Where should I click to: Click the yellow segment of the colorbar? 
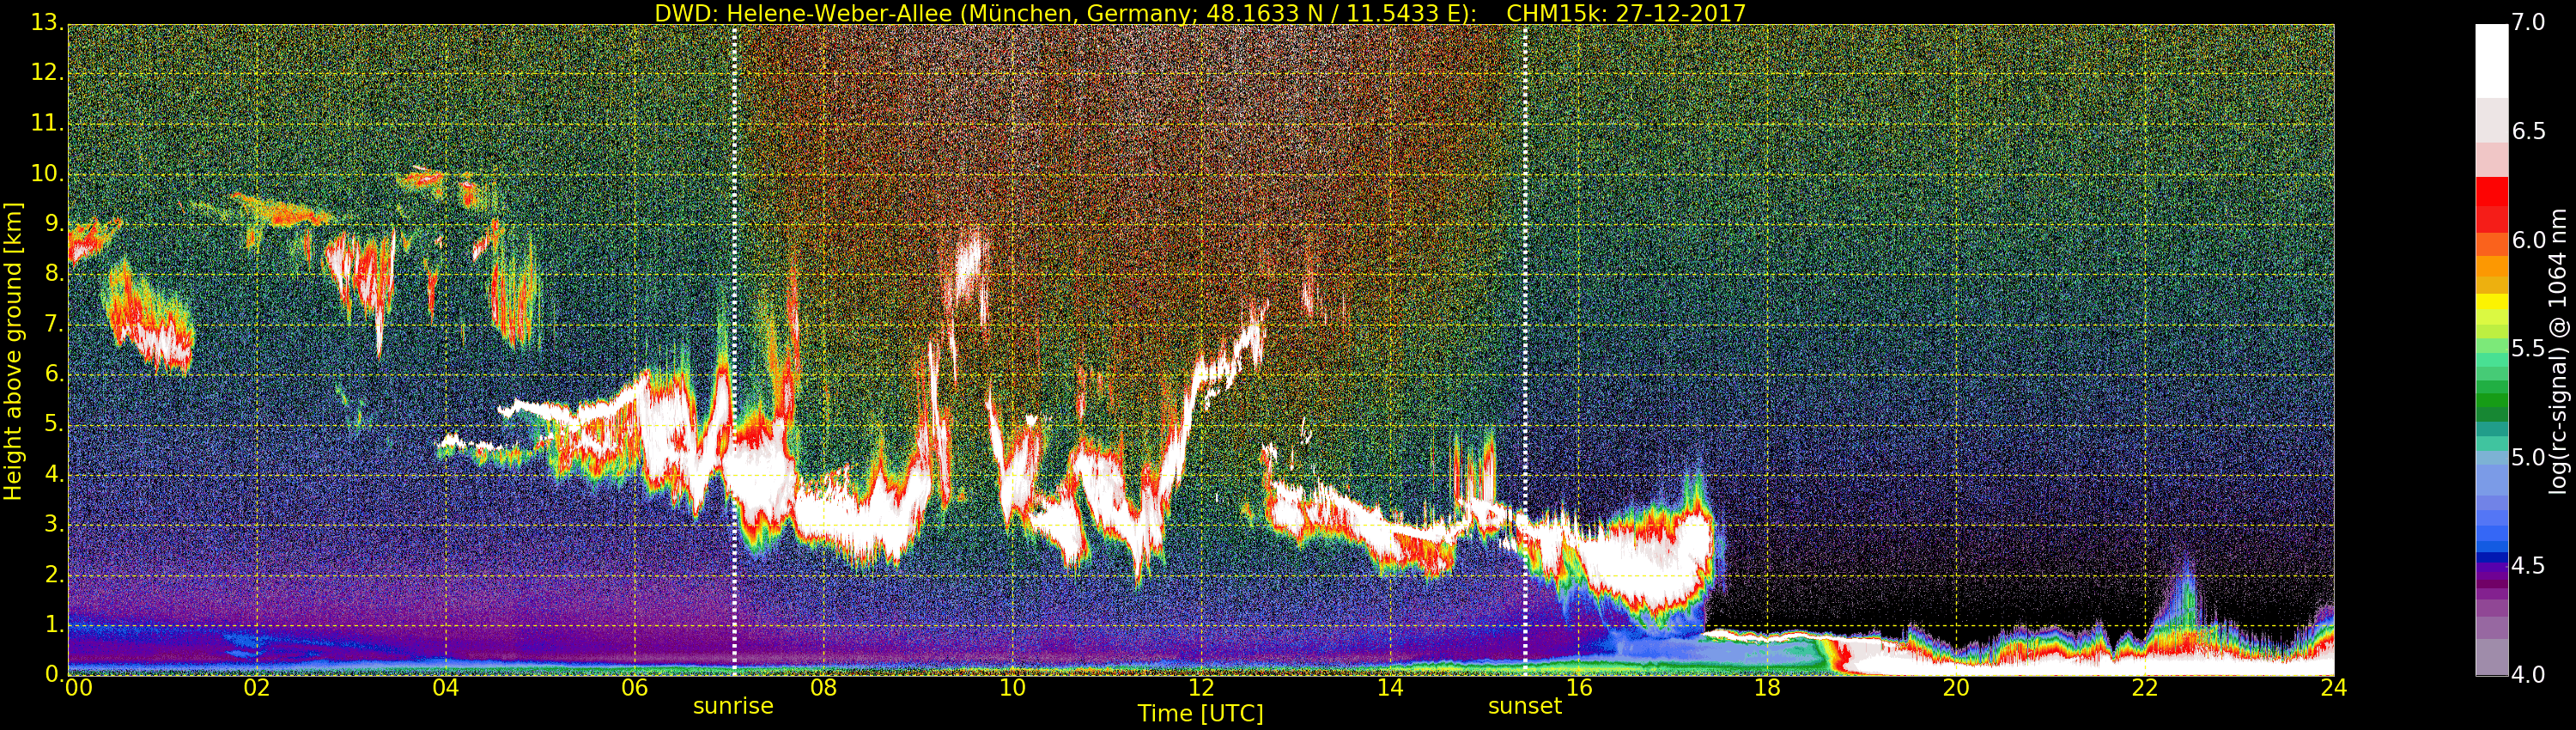tap(2491, 302)
